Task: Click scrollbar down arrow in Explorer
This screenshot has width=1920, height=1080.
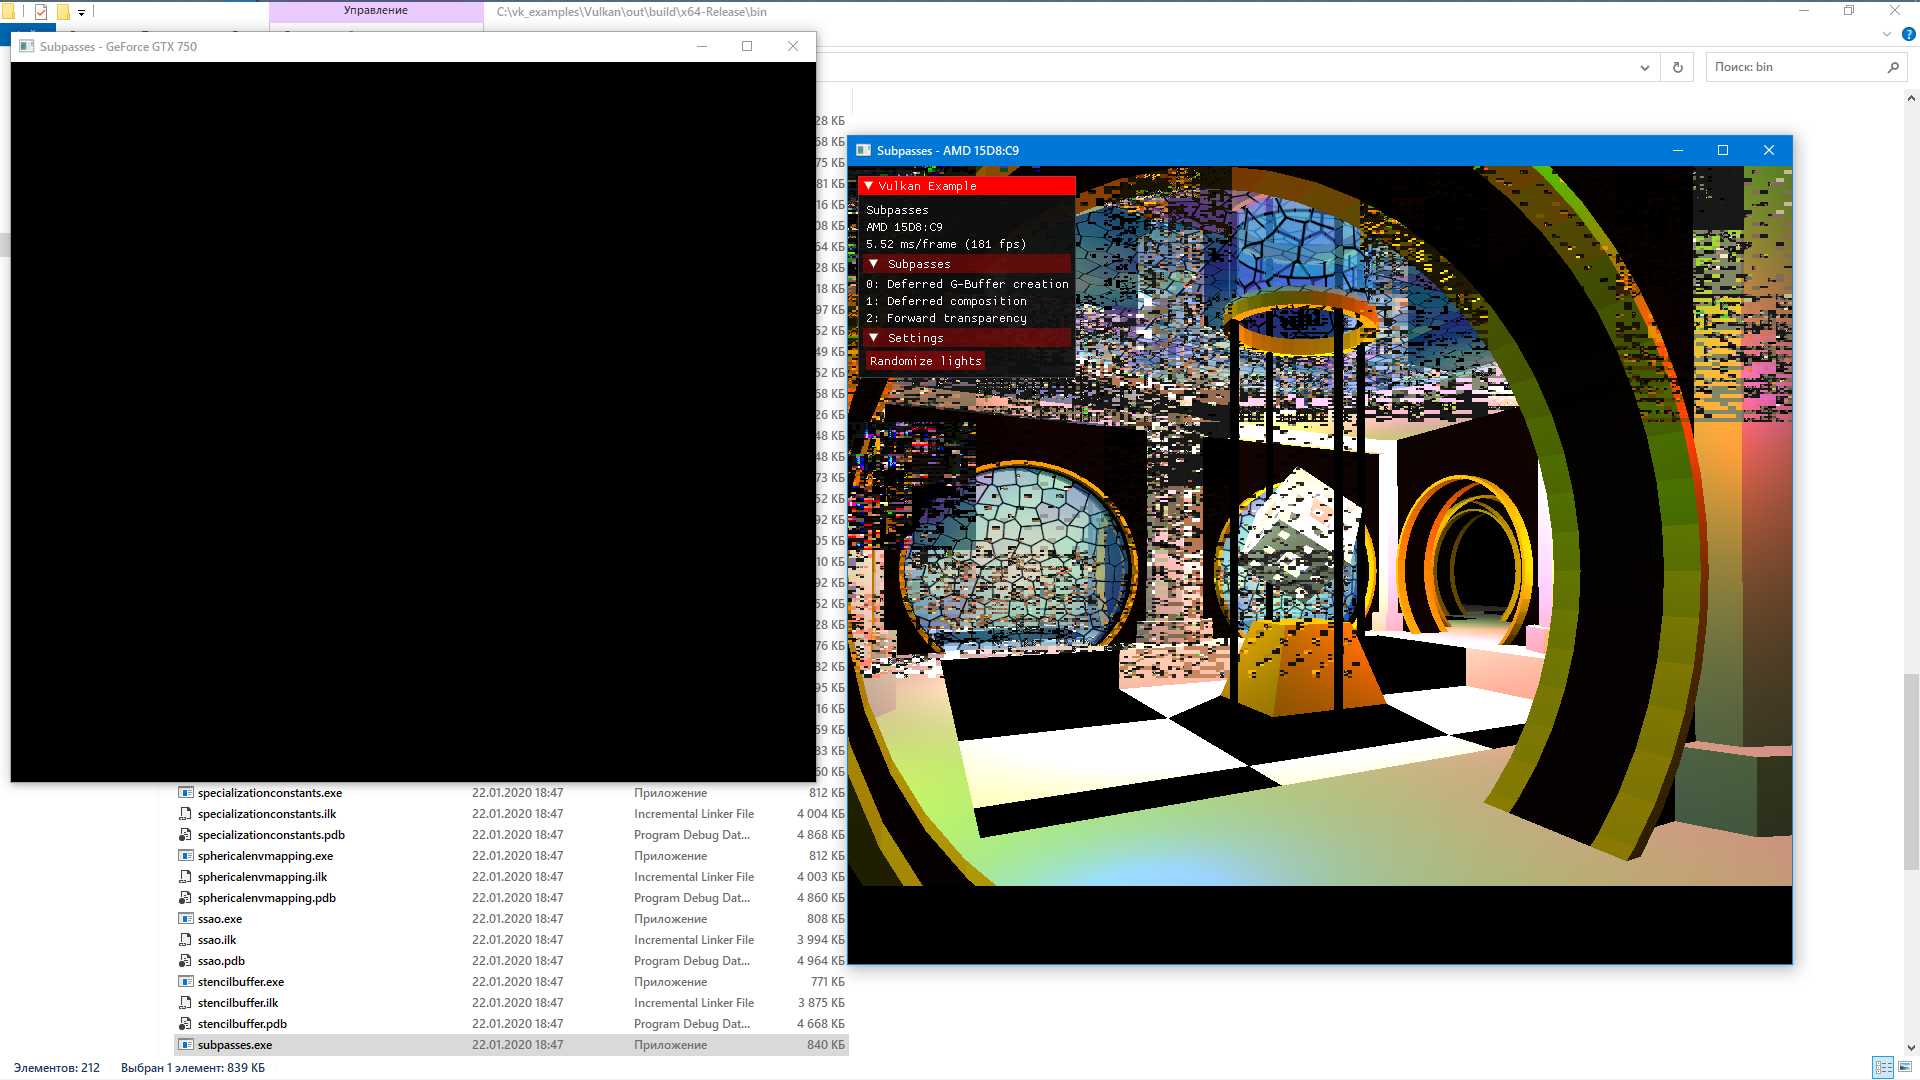Action: [x=1911, y=1048]
